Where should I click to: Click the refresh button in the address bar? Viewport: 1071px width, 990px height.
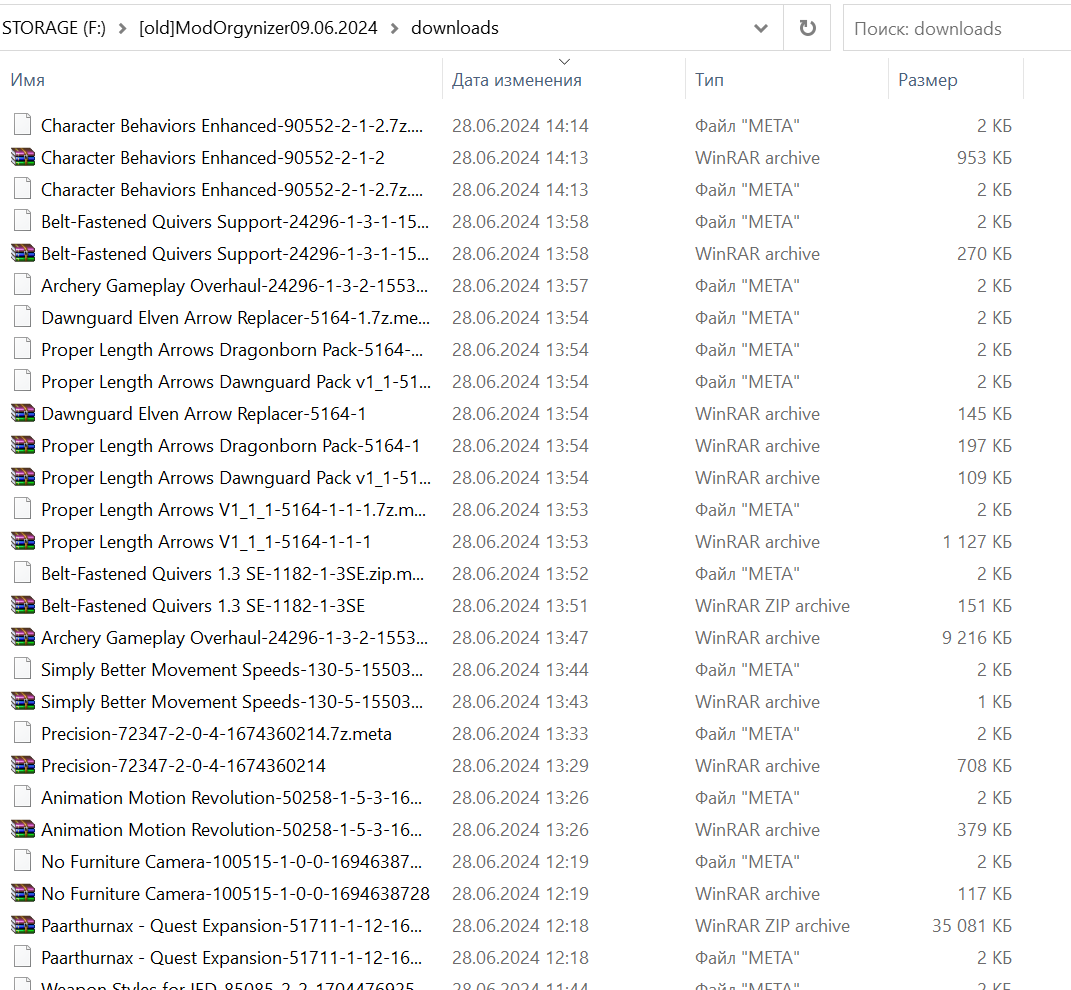[807, 28]
